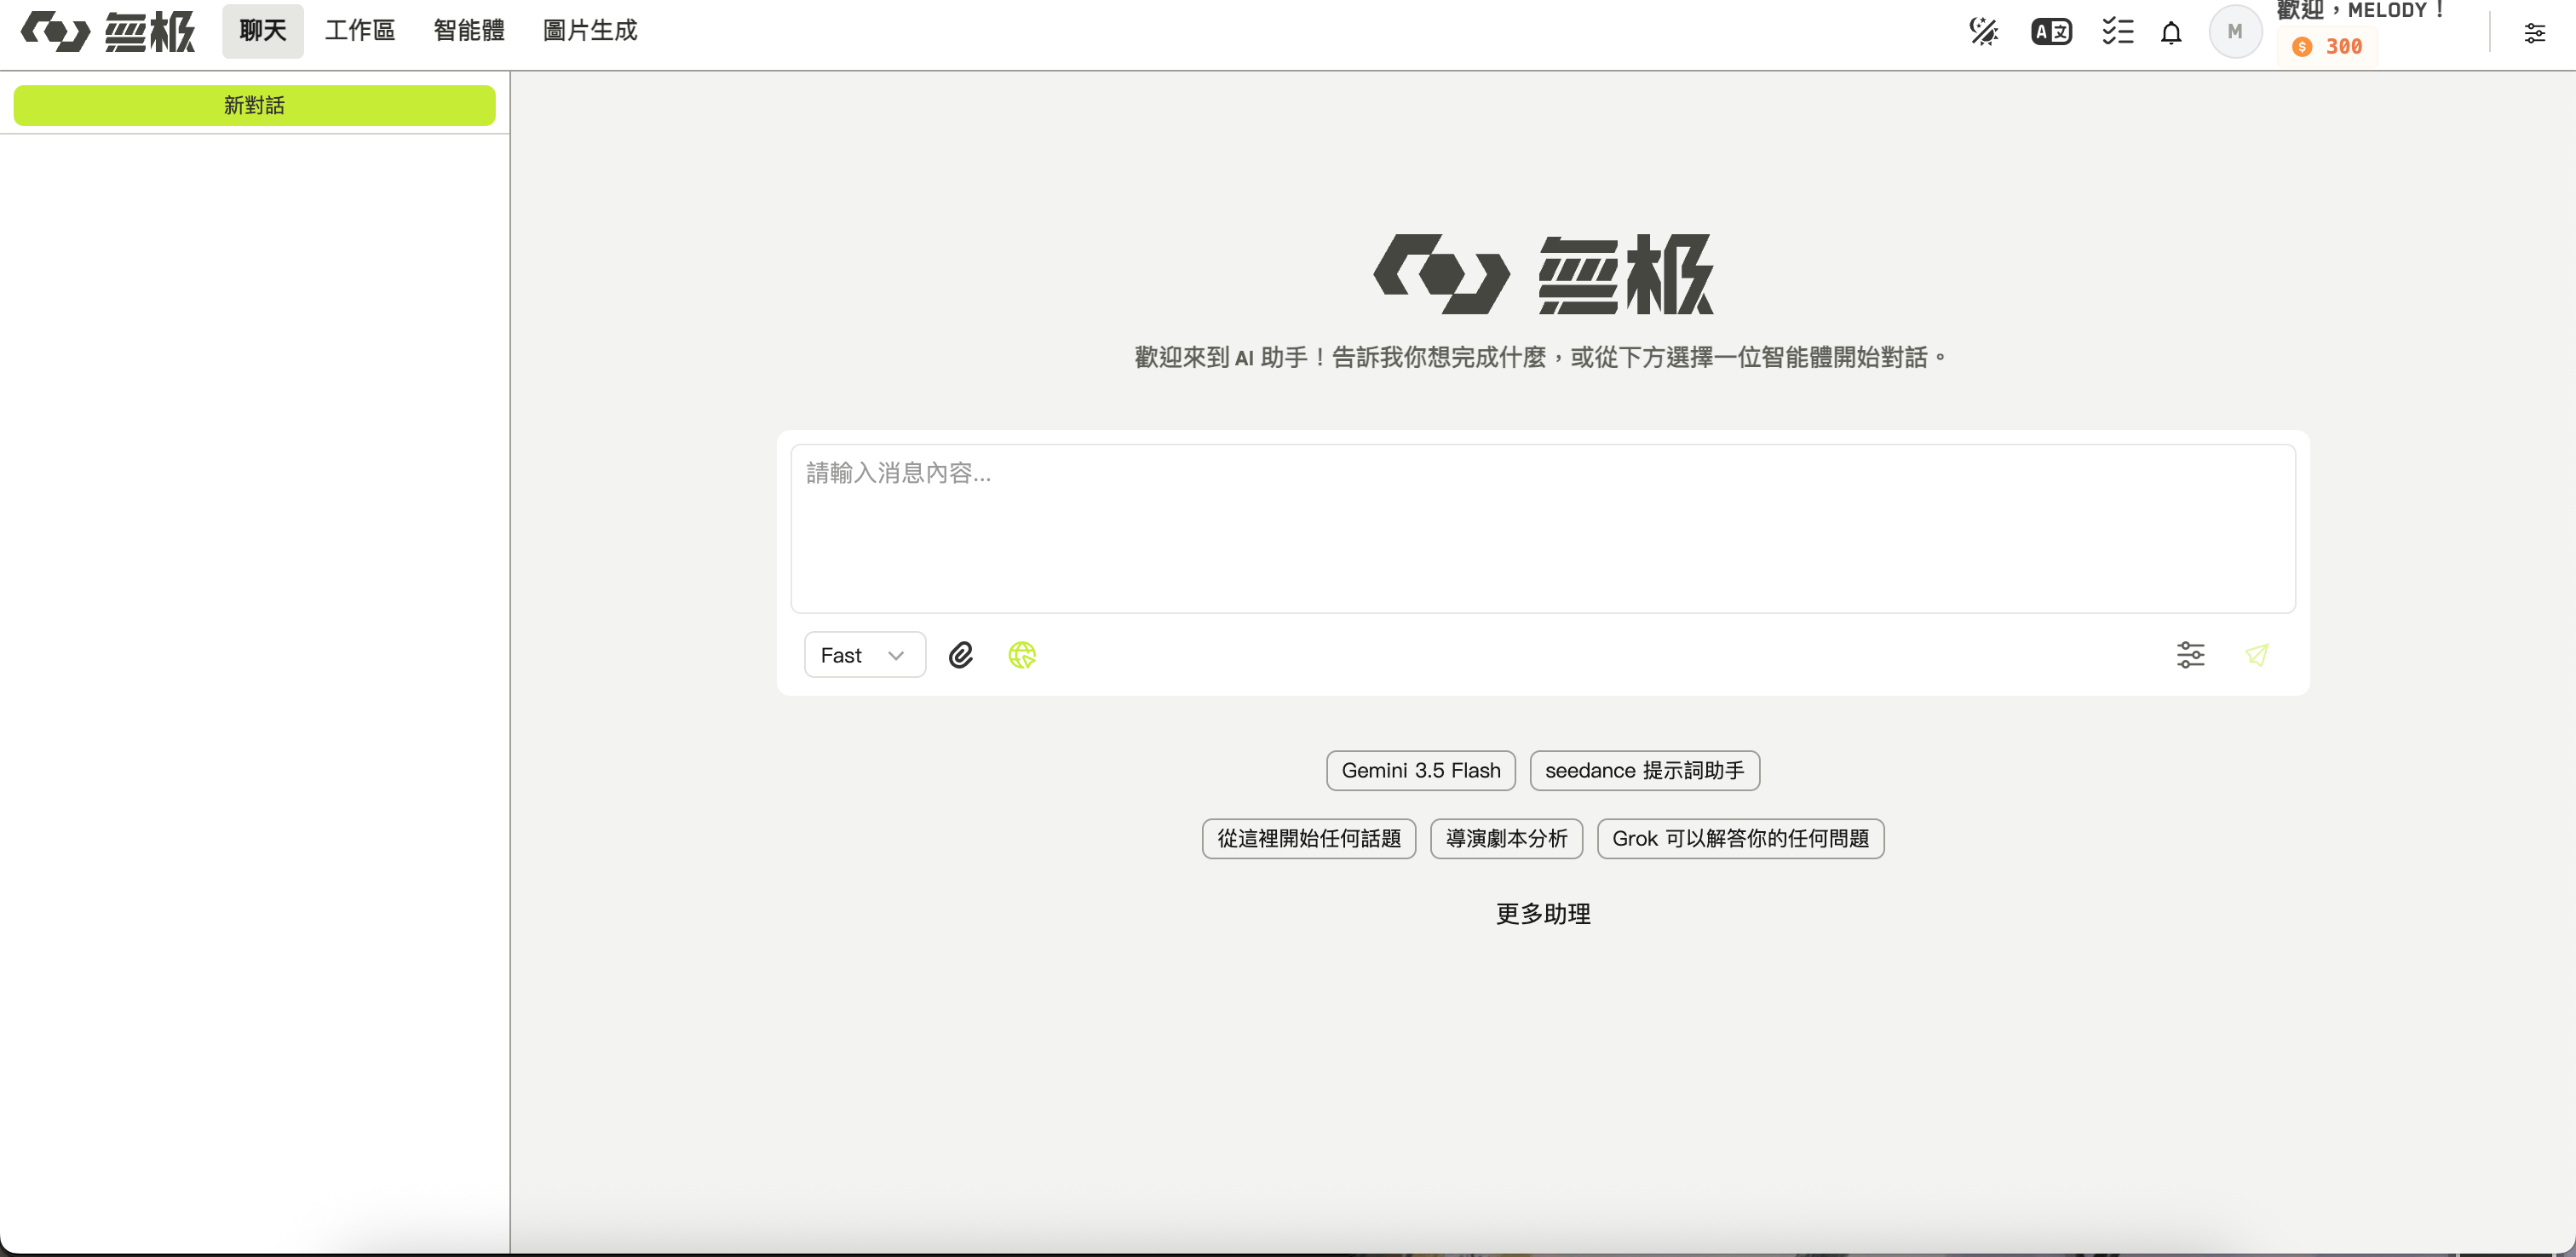Click the paperclip attachment icon
2576x1257 pixels.
pyautogui.click(x=961, y=655)
